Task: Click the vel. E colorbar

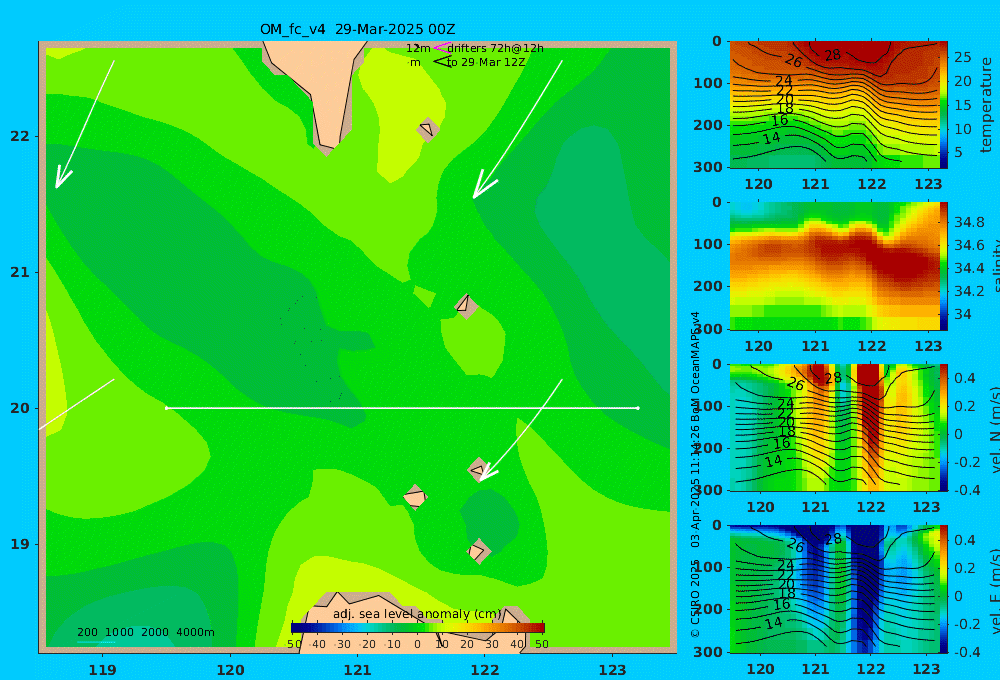Action: [944, 589]
